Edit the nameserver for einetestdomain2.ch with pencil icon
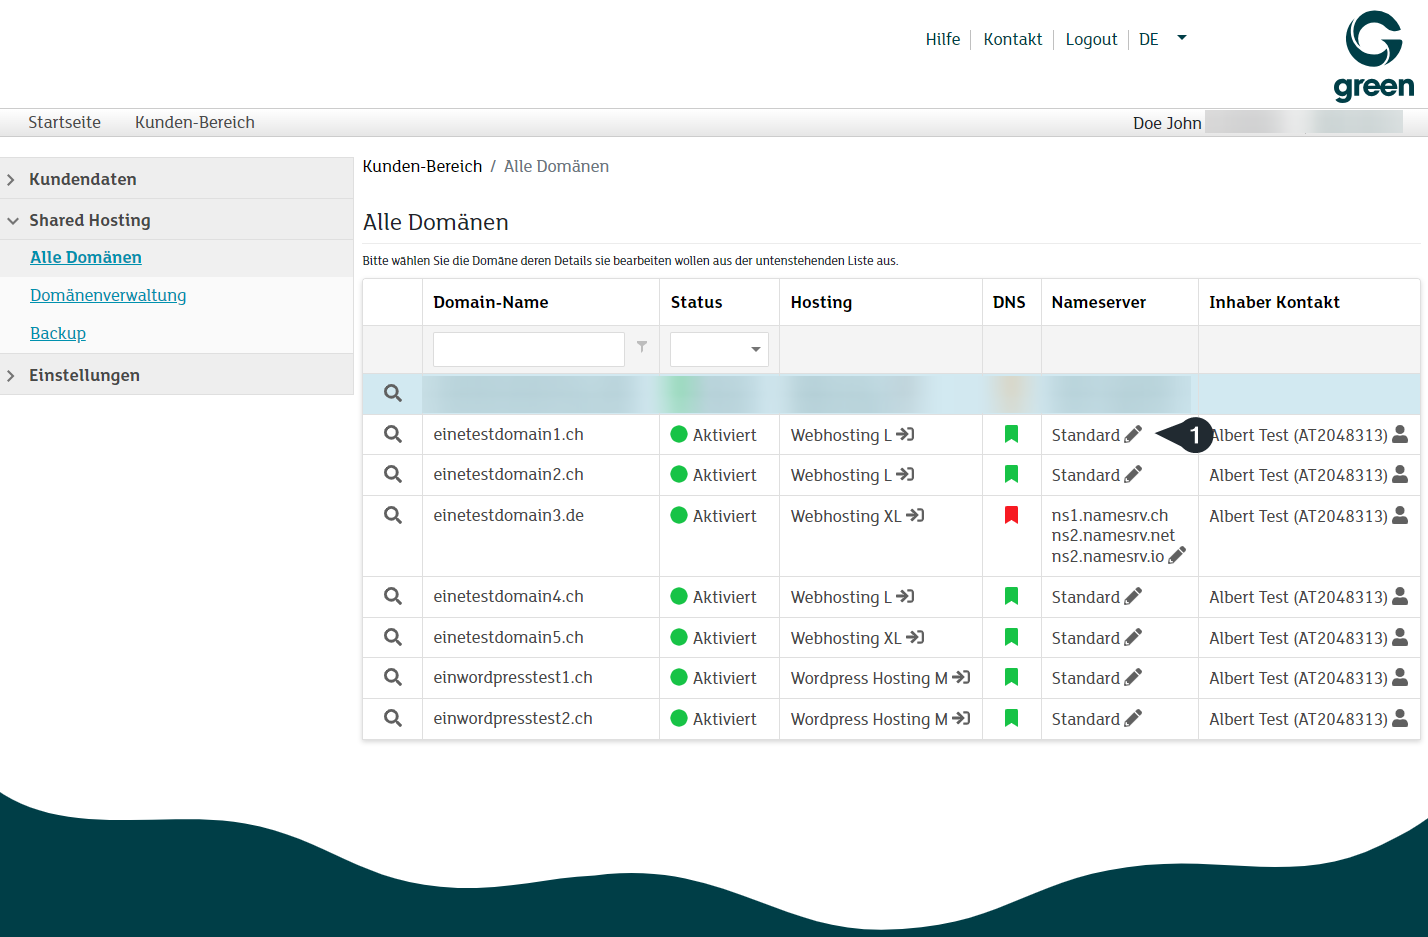 [x=1132, y=474]
